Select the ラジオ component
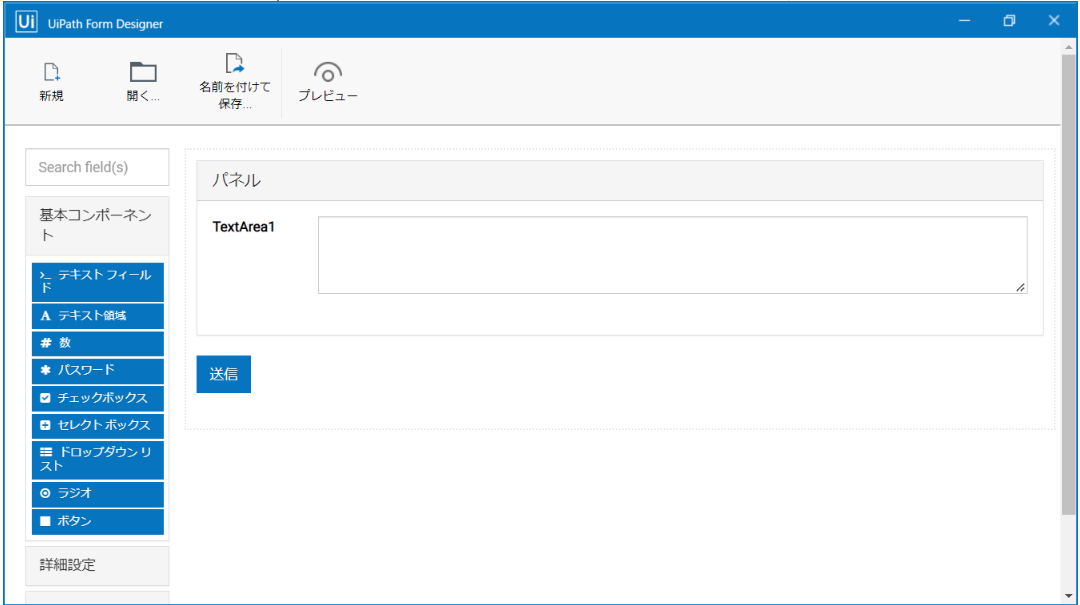Screen dimensions: 1080x605 [97, 493]
